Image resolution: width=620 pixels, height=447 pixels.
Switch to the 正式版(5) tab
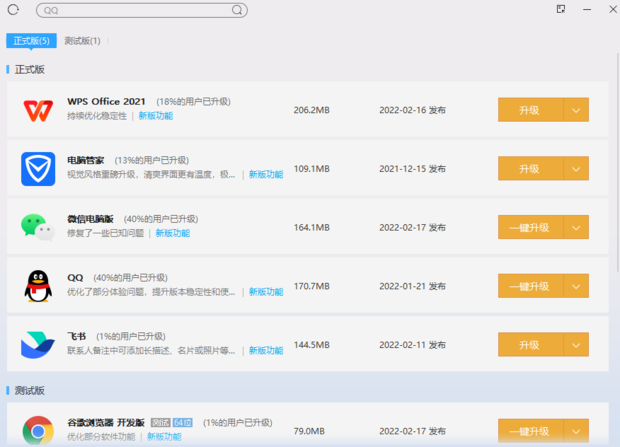click(x=31, y=41)
